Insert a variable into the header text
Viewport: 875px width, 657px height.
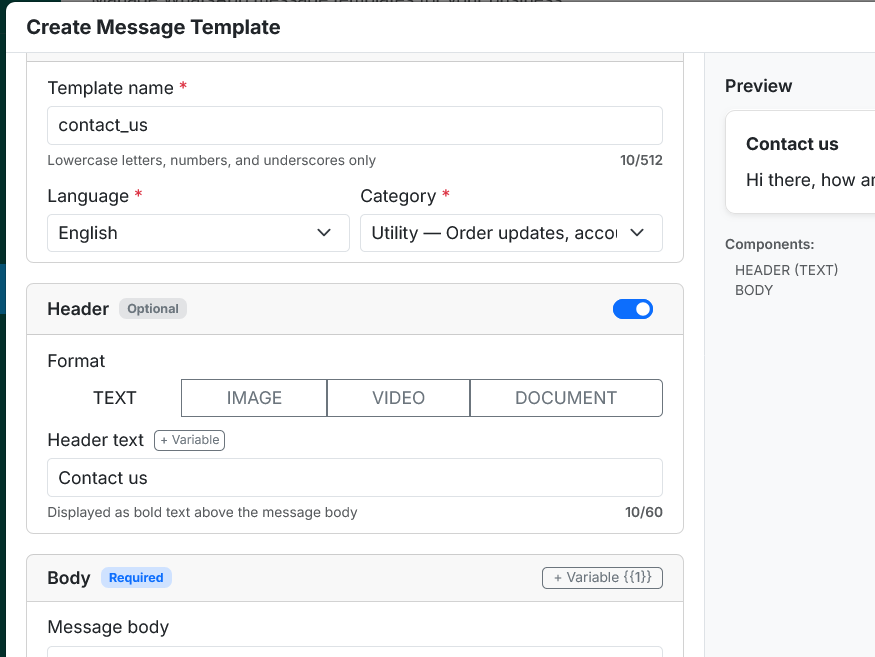189,440
